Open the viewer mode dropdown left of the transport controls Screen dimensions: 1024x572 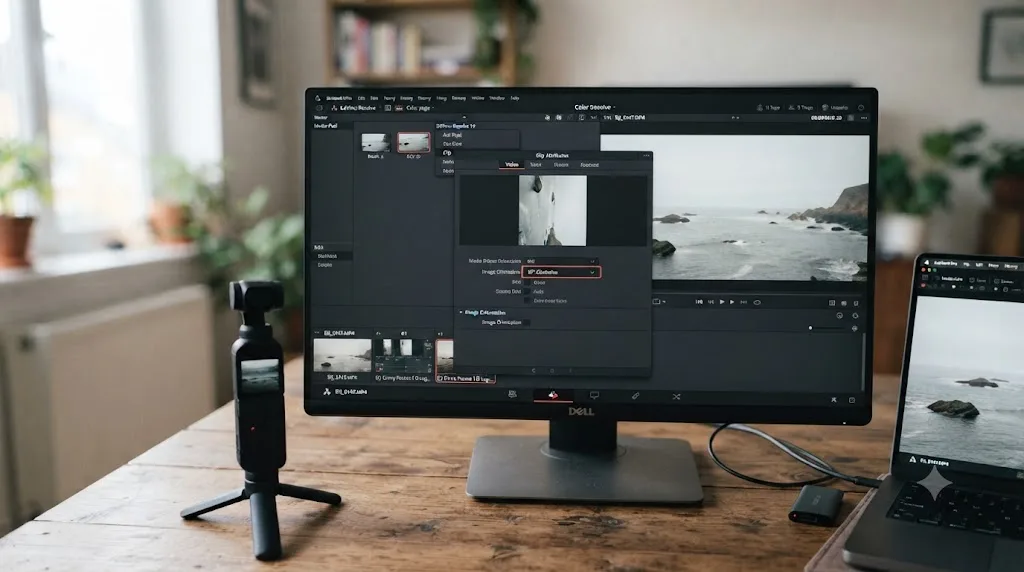(x=658, y=302)
